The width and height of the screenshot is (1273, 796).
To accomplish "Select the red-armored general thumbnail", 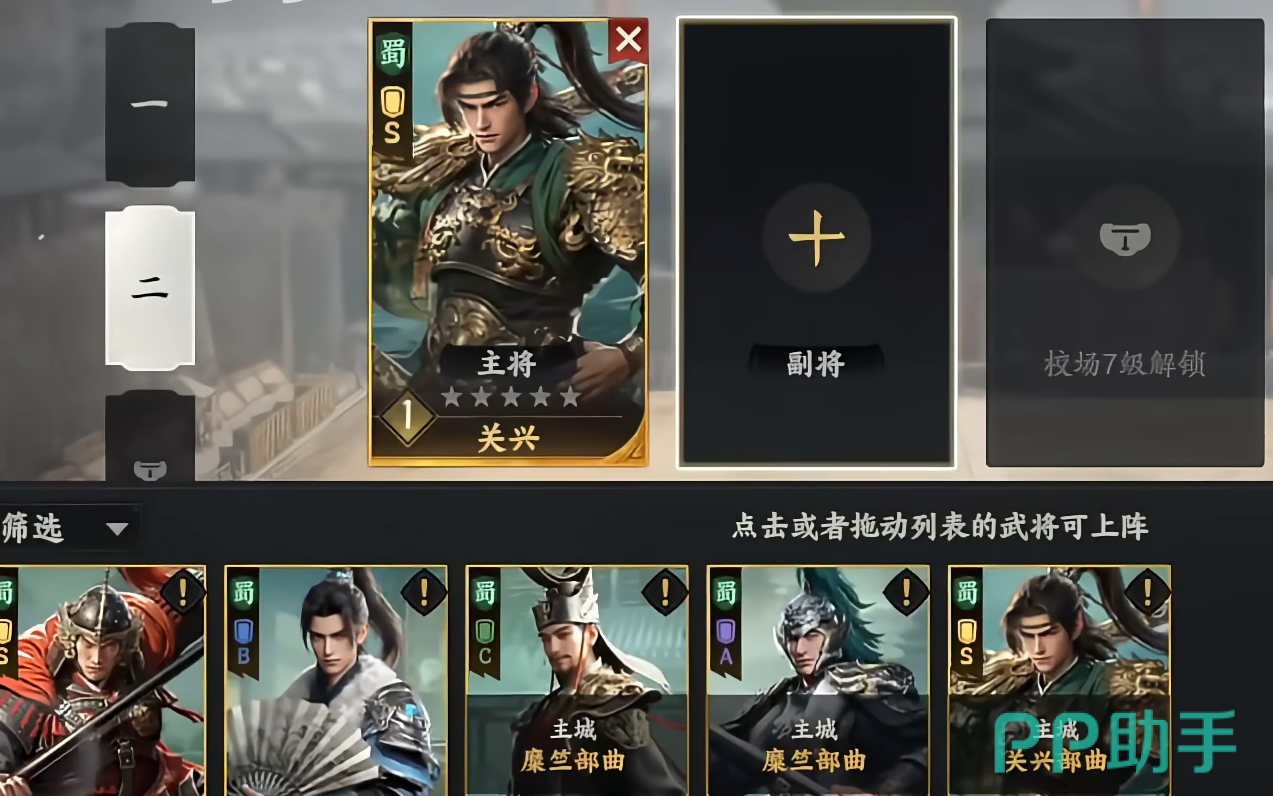I will pyautogui.click(x=102, y=681).
